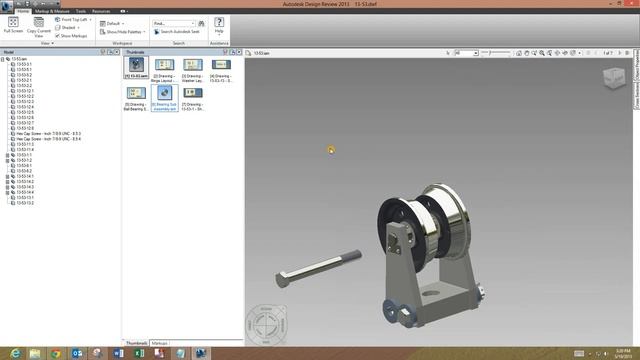
Task: Click the Thumbnails palette pushpin icon
Action: coord(225,52)
